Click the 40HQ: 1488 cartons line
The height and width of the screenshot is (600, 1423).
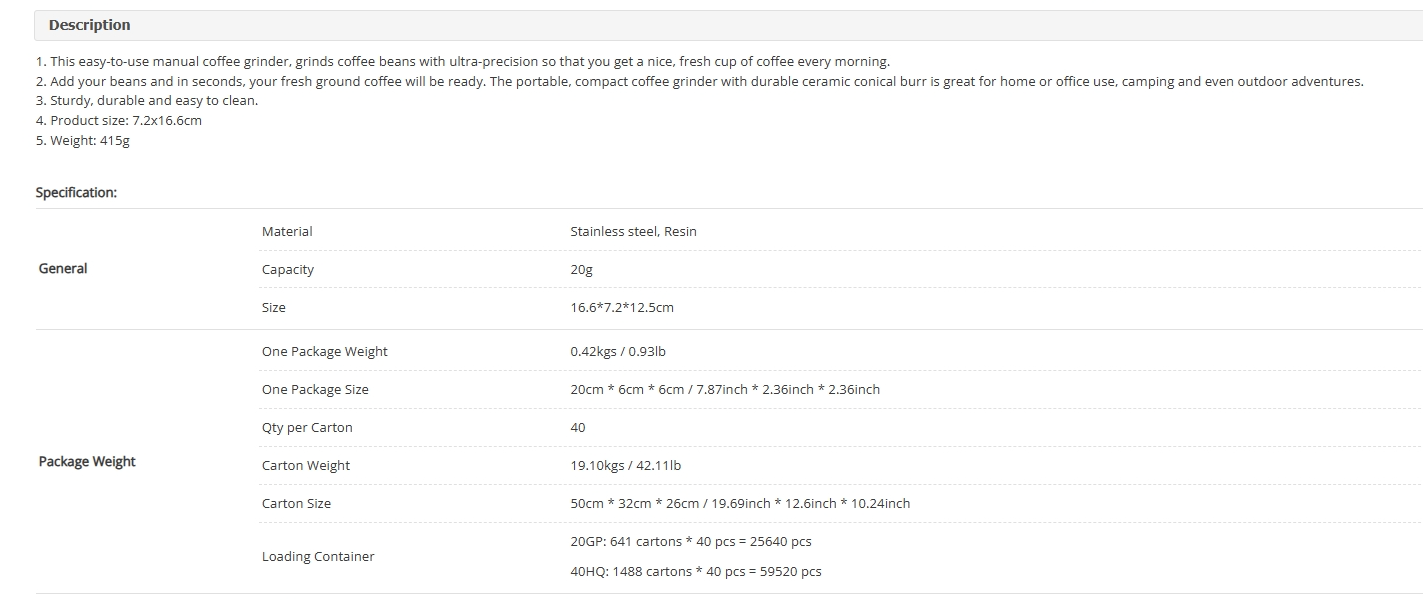(696, 571)
